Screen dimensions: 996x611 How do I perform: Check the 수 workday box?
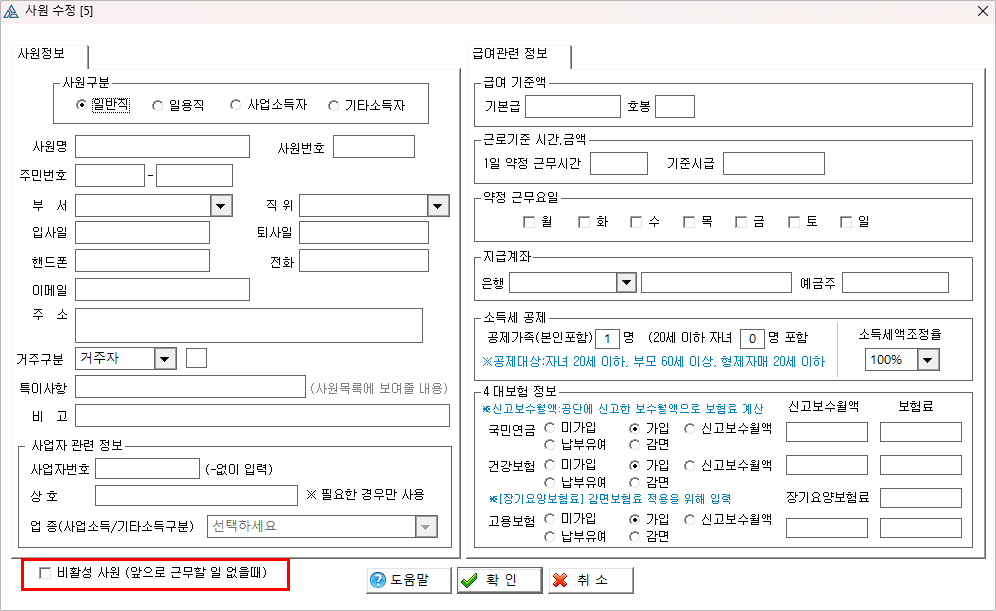[636, 222]
